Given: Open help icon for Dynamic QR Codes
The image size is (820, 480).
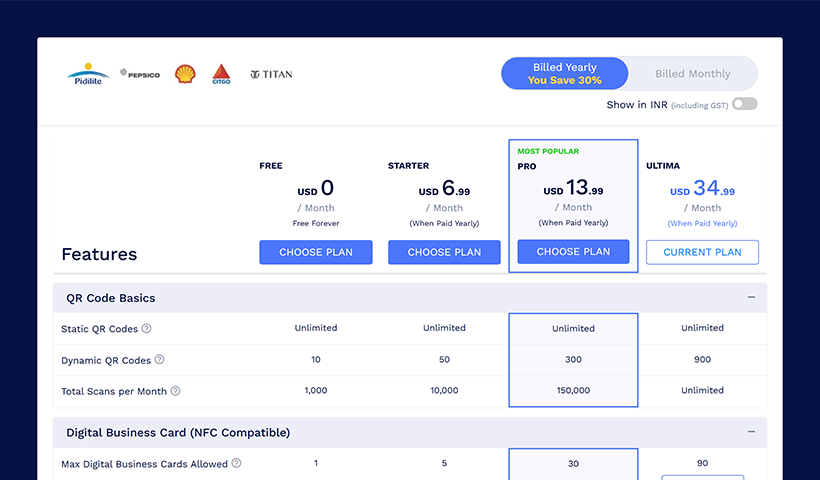Looking at the screenshot, I should (x=160, y=360).
